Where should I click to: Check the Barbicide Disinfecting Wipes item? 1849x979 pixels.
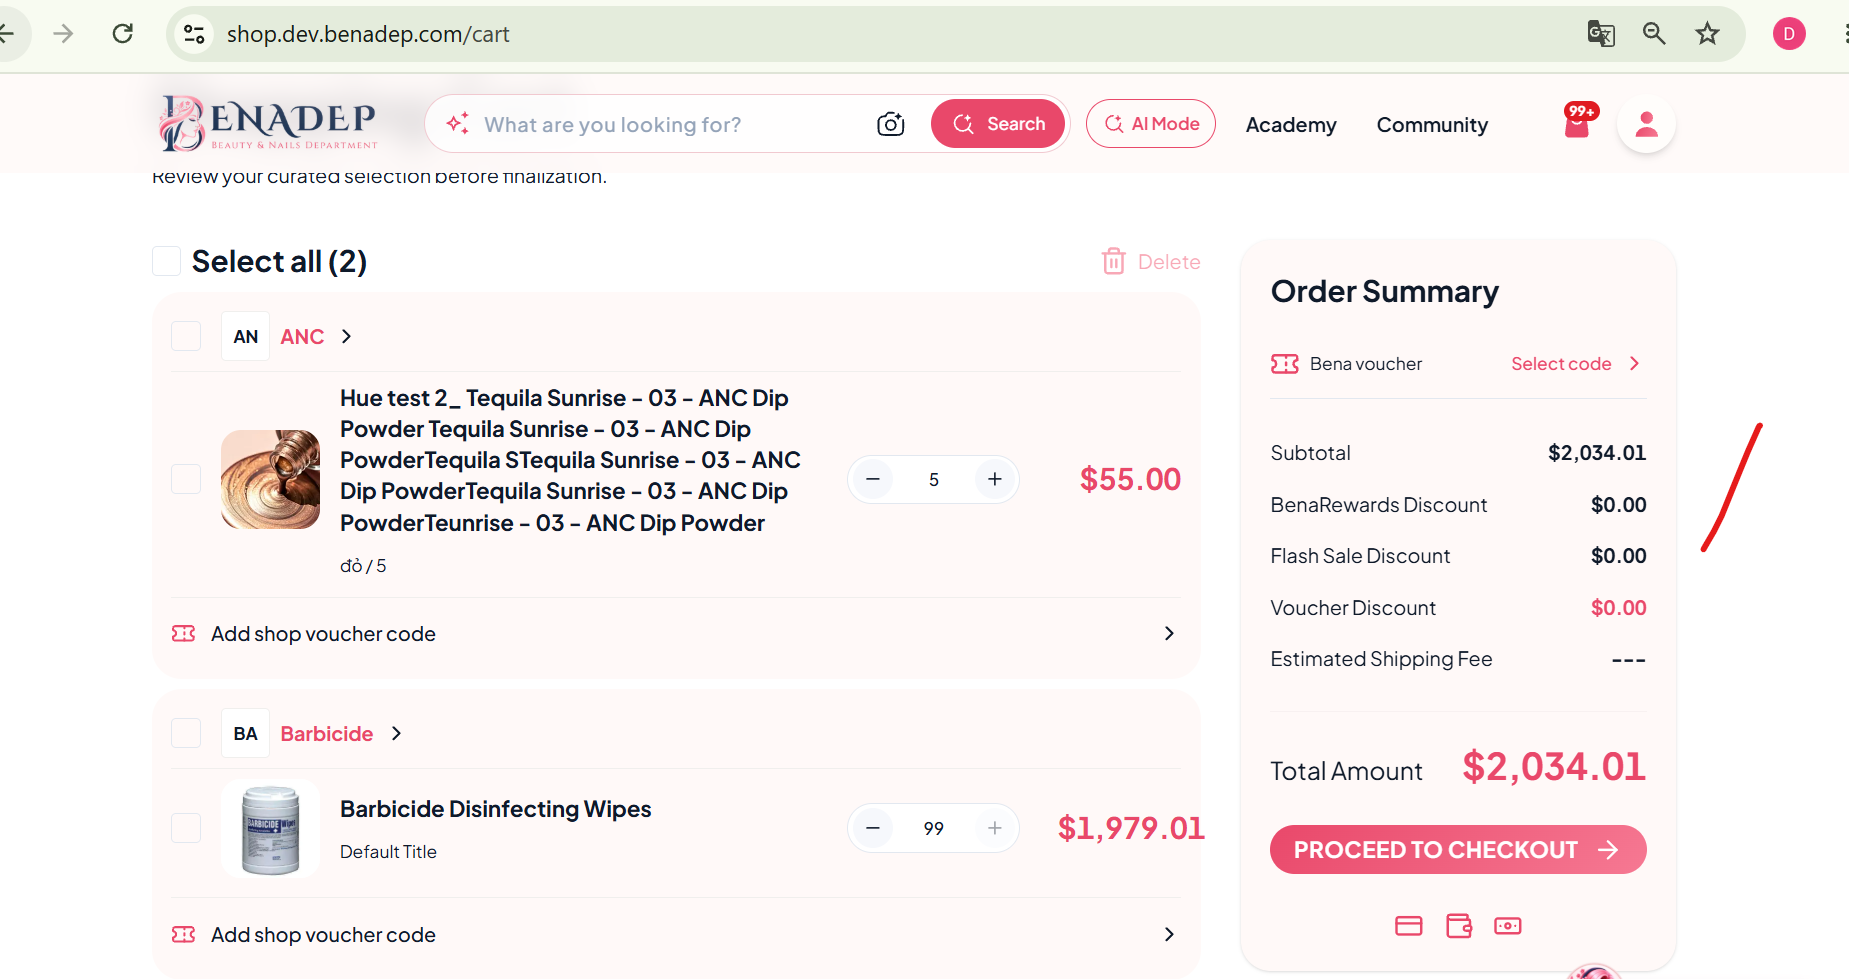tap(186, 828)
